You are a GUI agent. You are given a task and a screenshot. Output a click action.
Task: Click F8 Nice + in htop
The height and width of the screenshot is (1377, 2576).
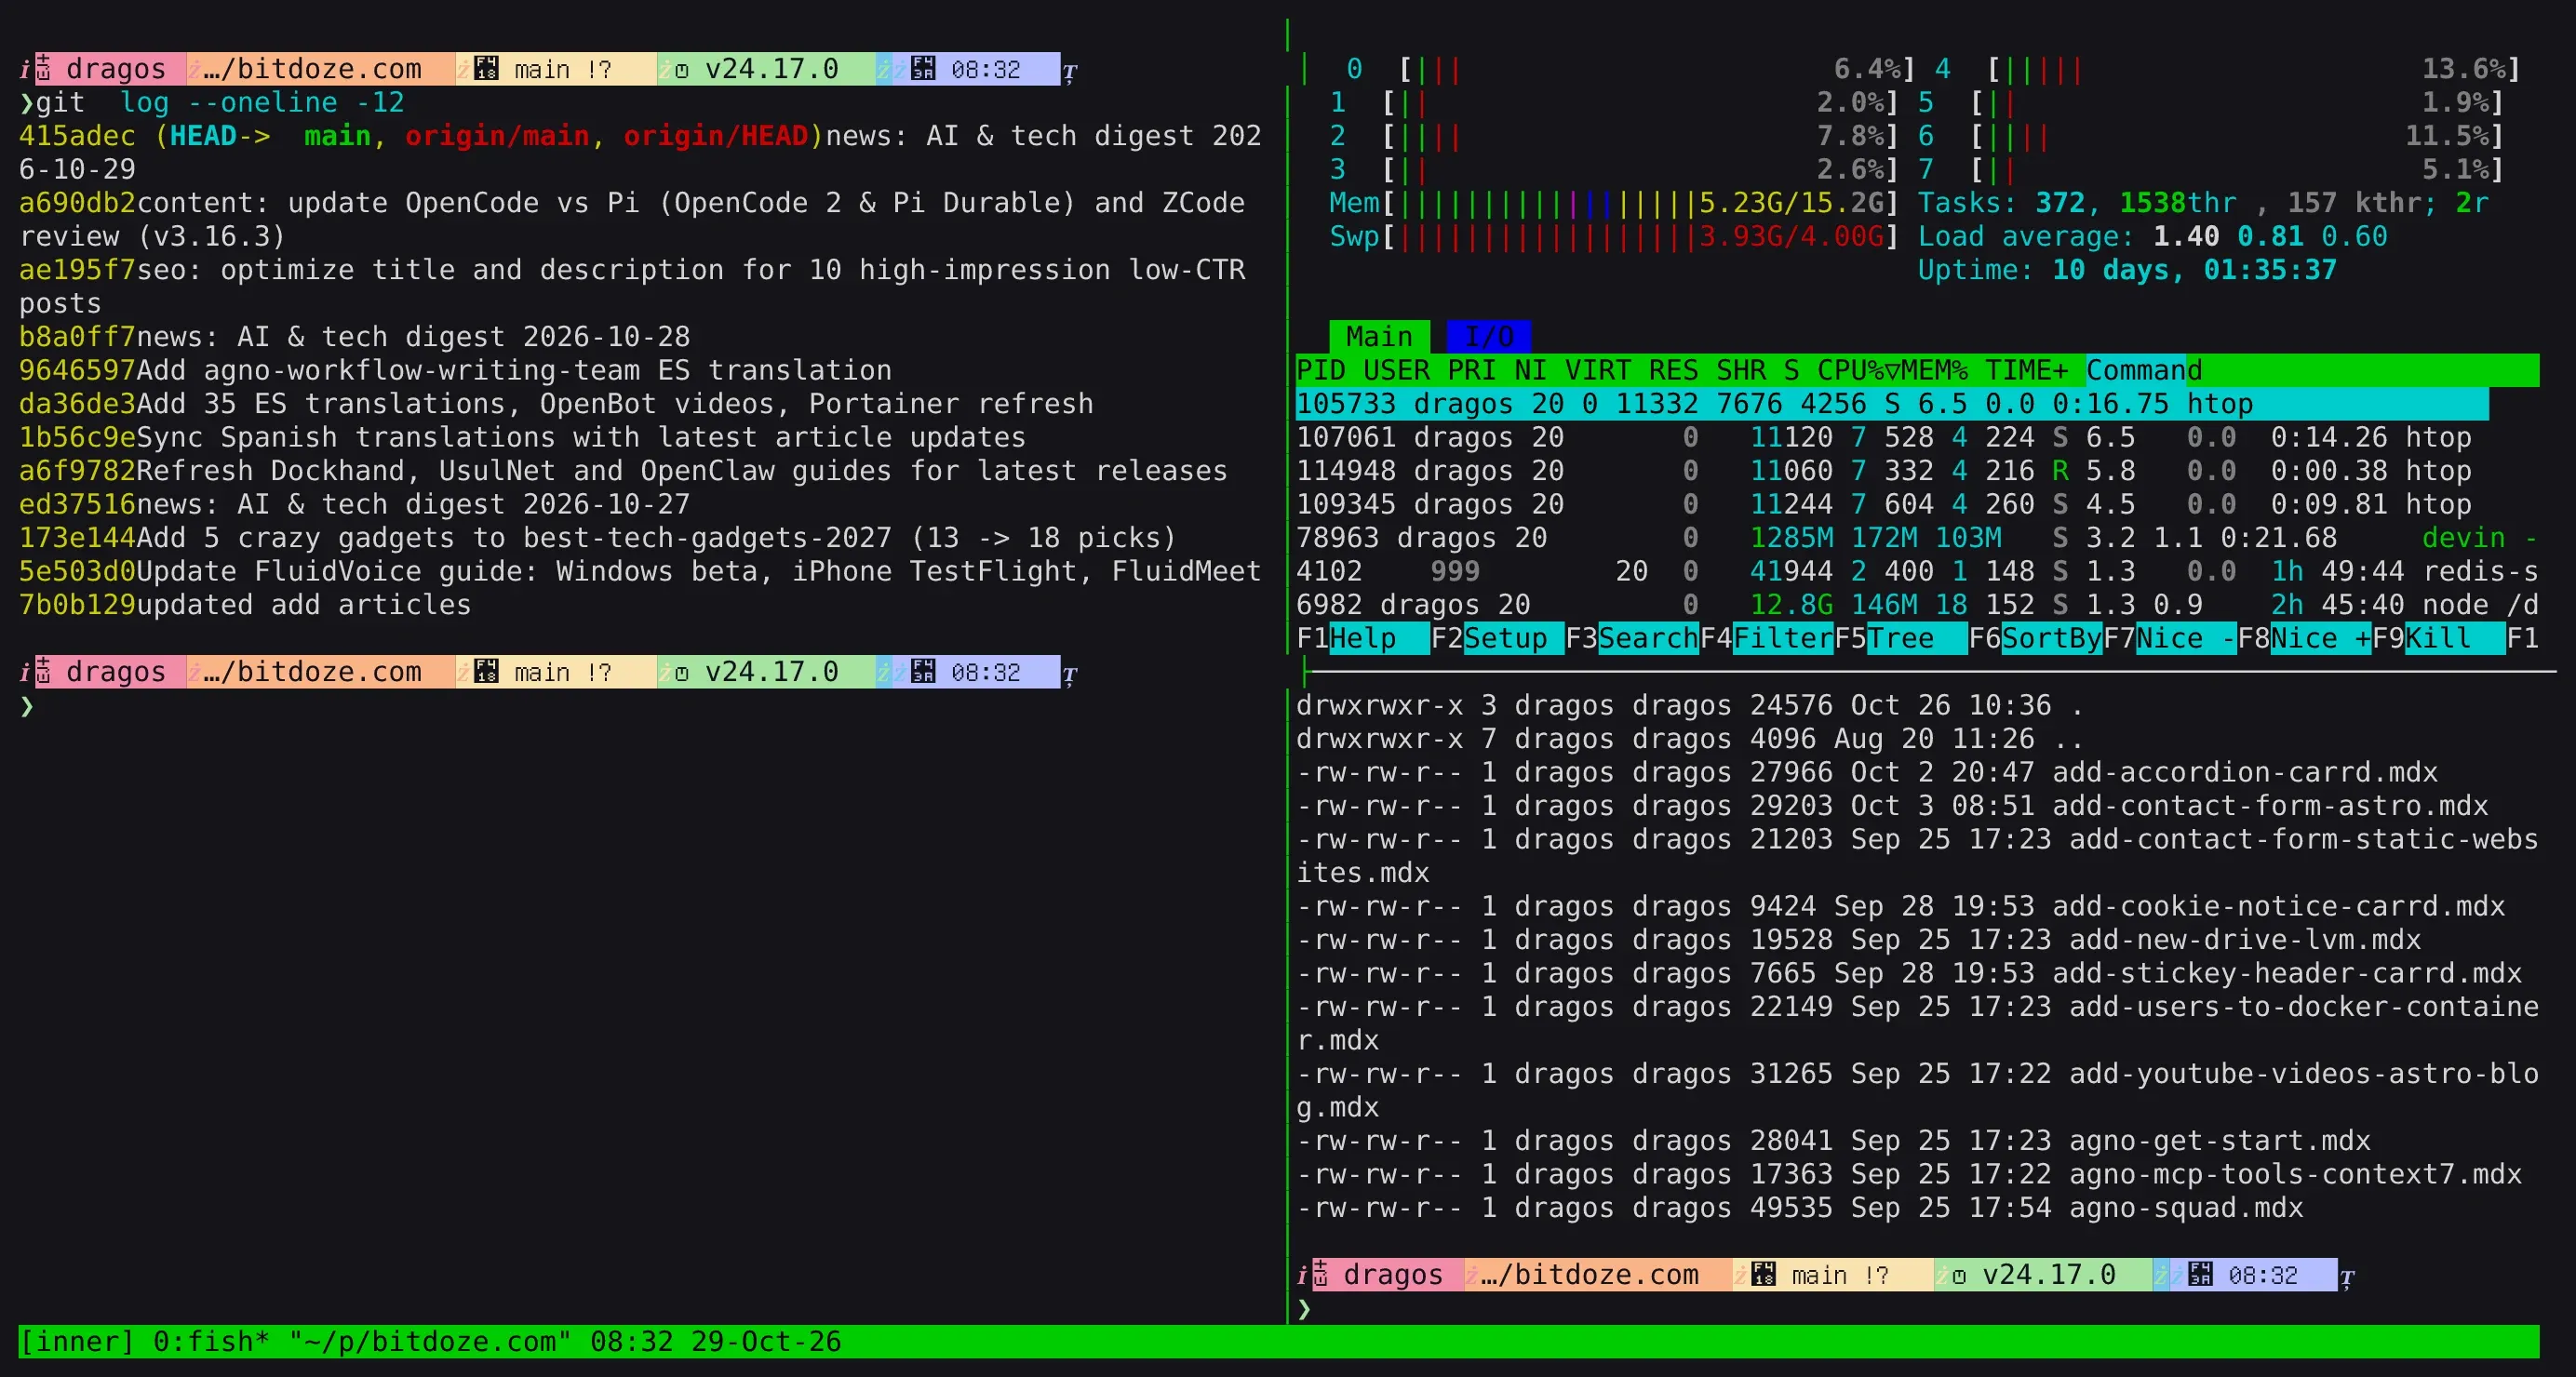point(2304,638)
